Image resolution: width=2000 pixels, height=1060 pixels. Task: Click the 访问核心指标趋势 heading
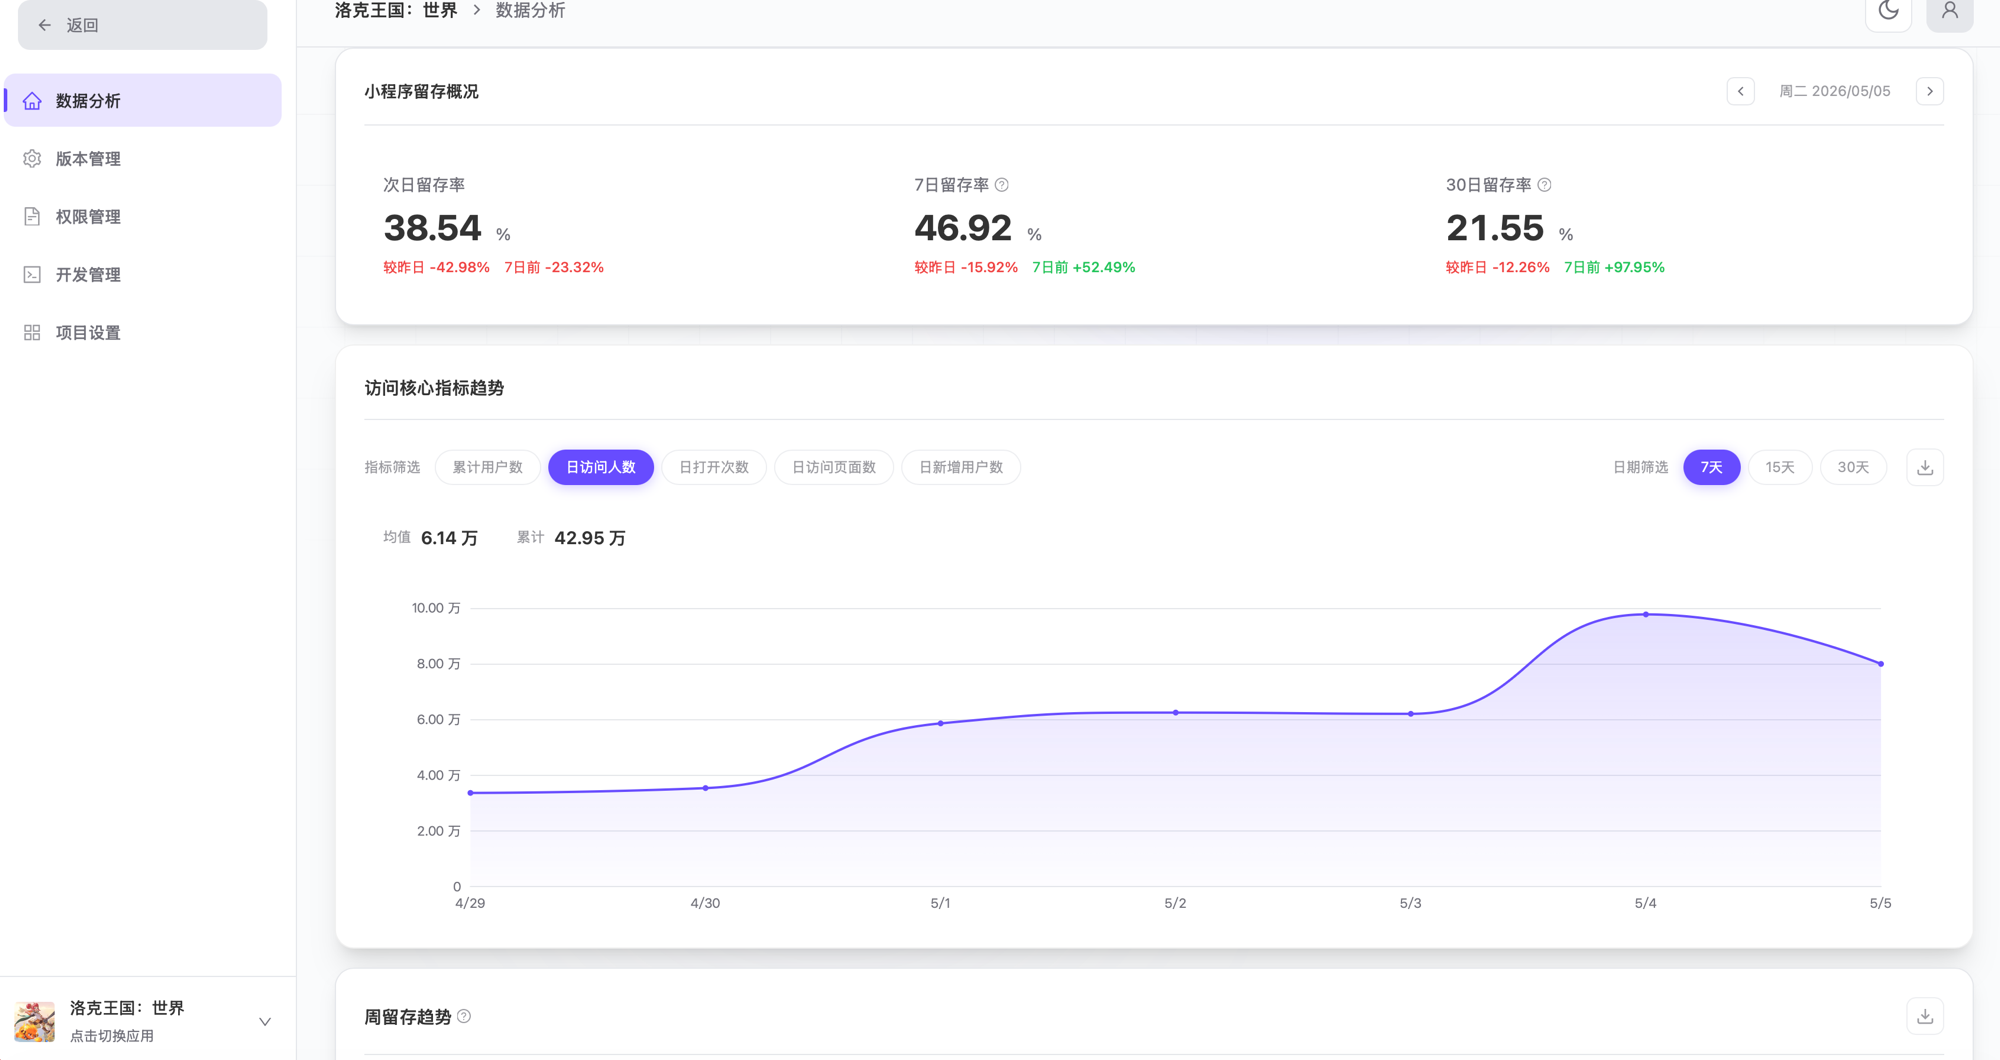coord(434,388)
